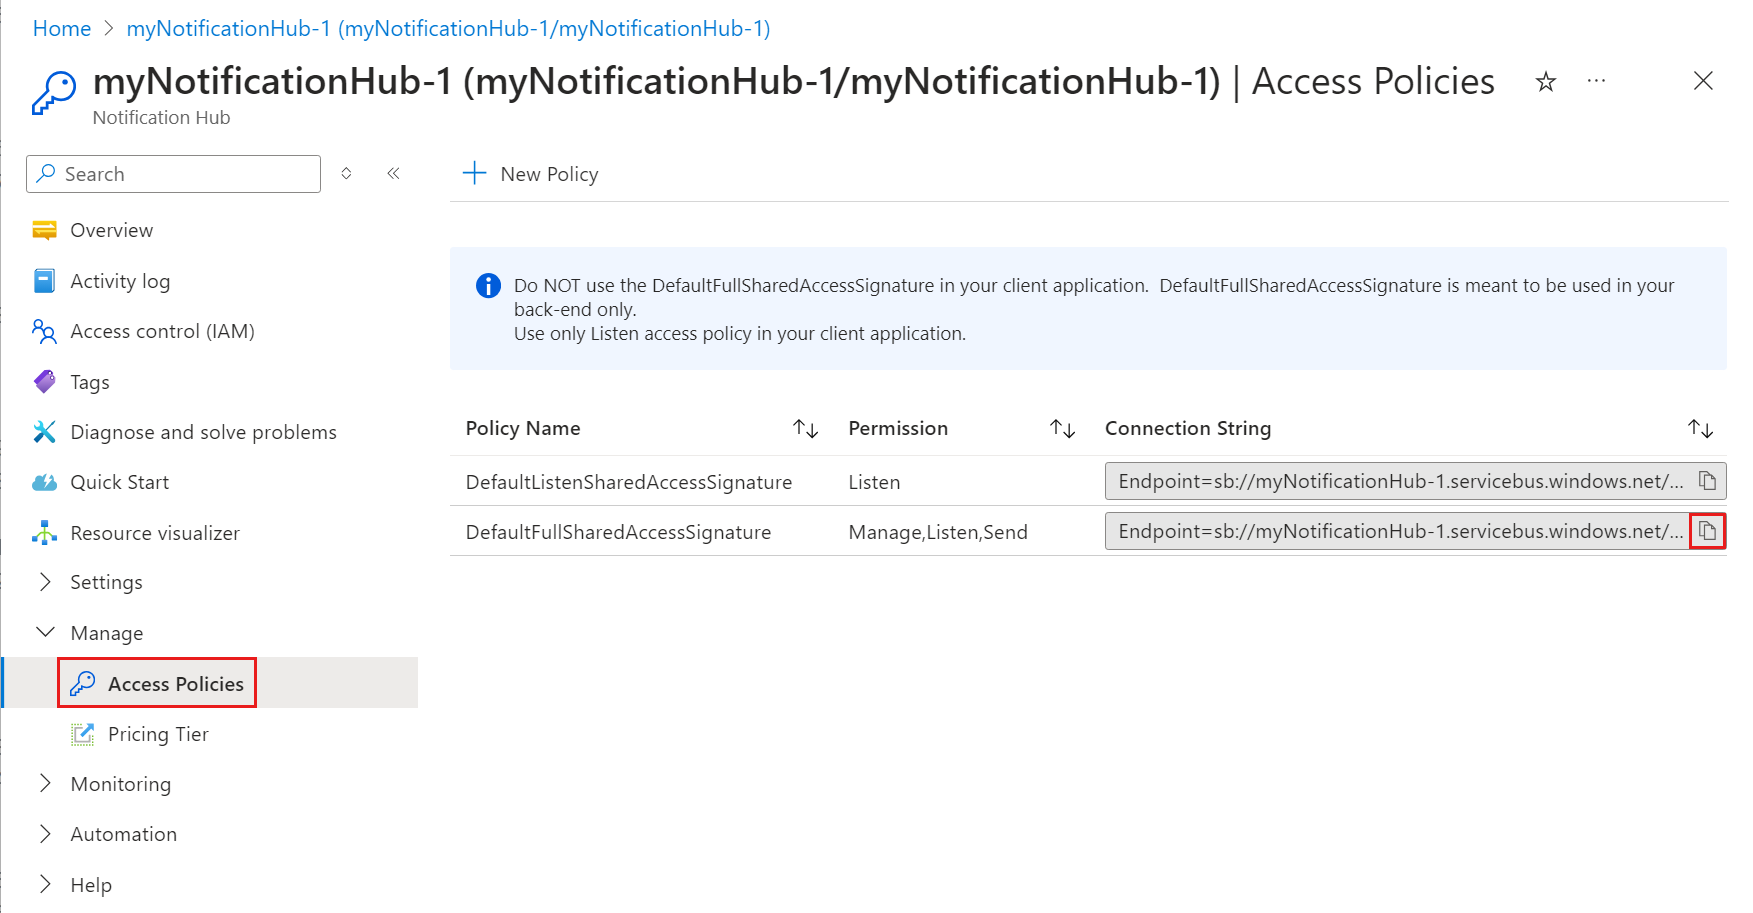Sort by Policy Name column arrows
This screenshot has height=913, width=1753.
pos(805,429)
